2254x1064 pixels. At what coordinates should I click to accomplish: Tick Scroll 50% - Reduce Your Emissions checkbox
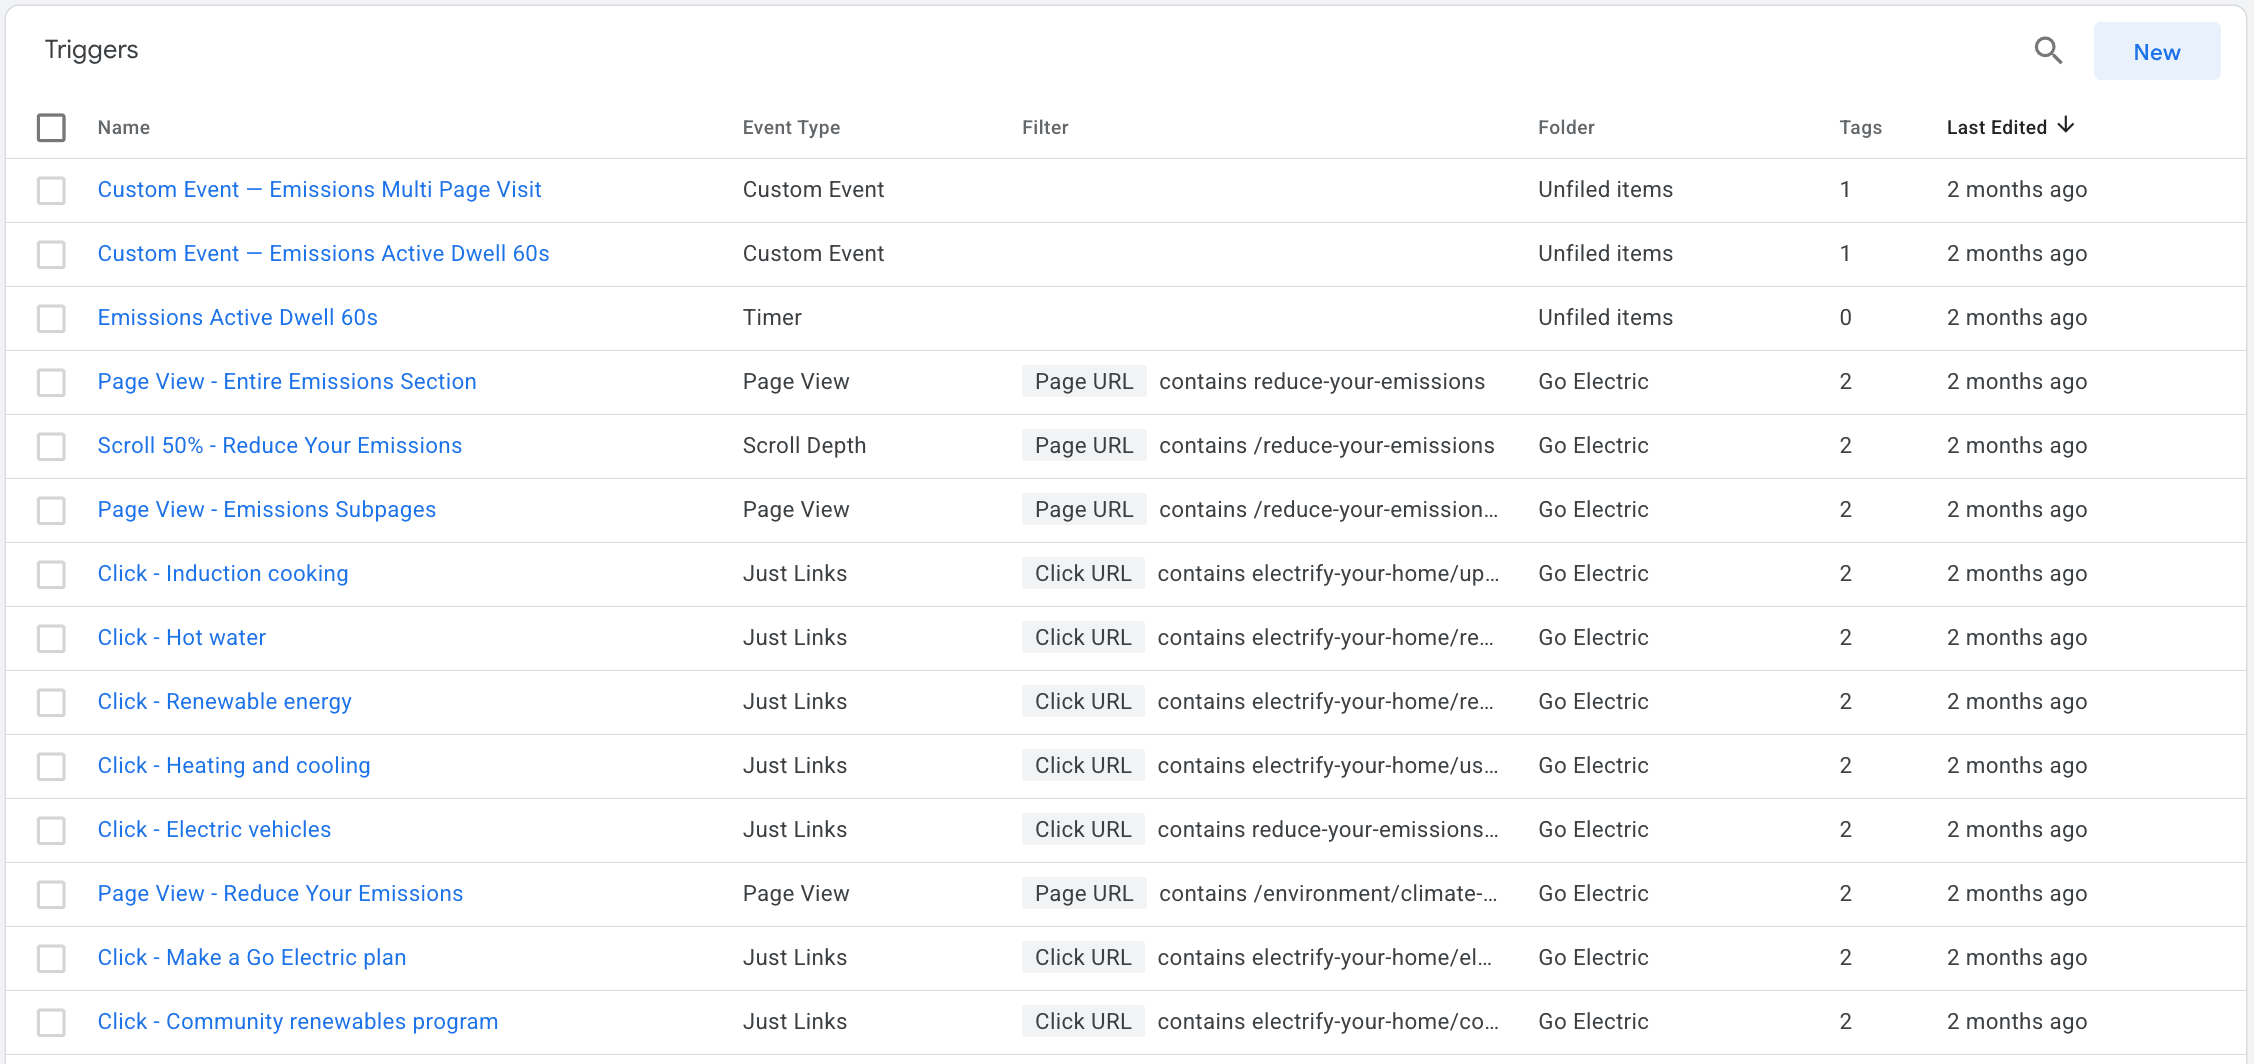51,446
